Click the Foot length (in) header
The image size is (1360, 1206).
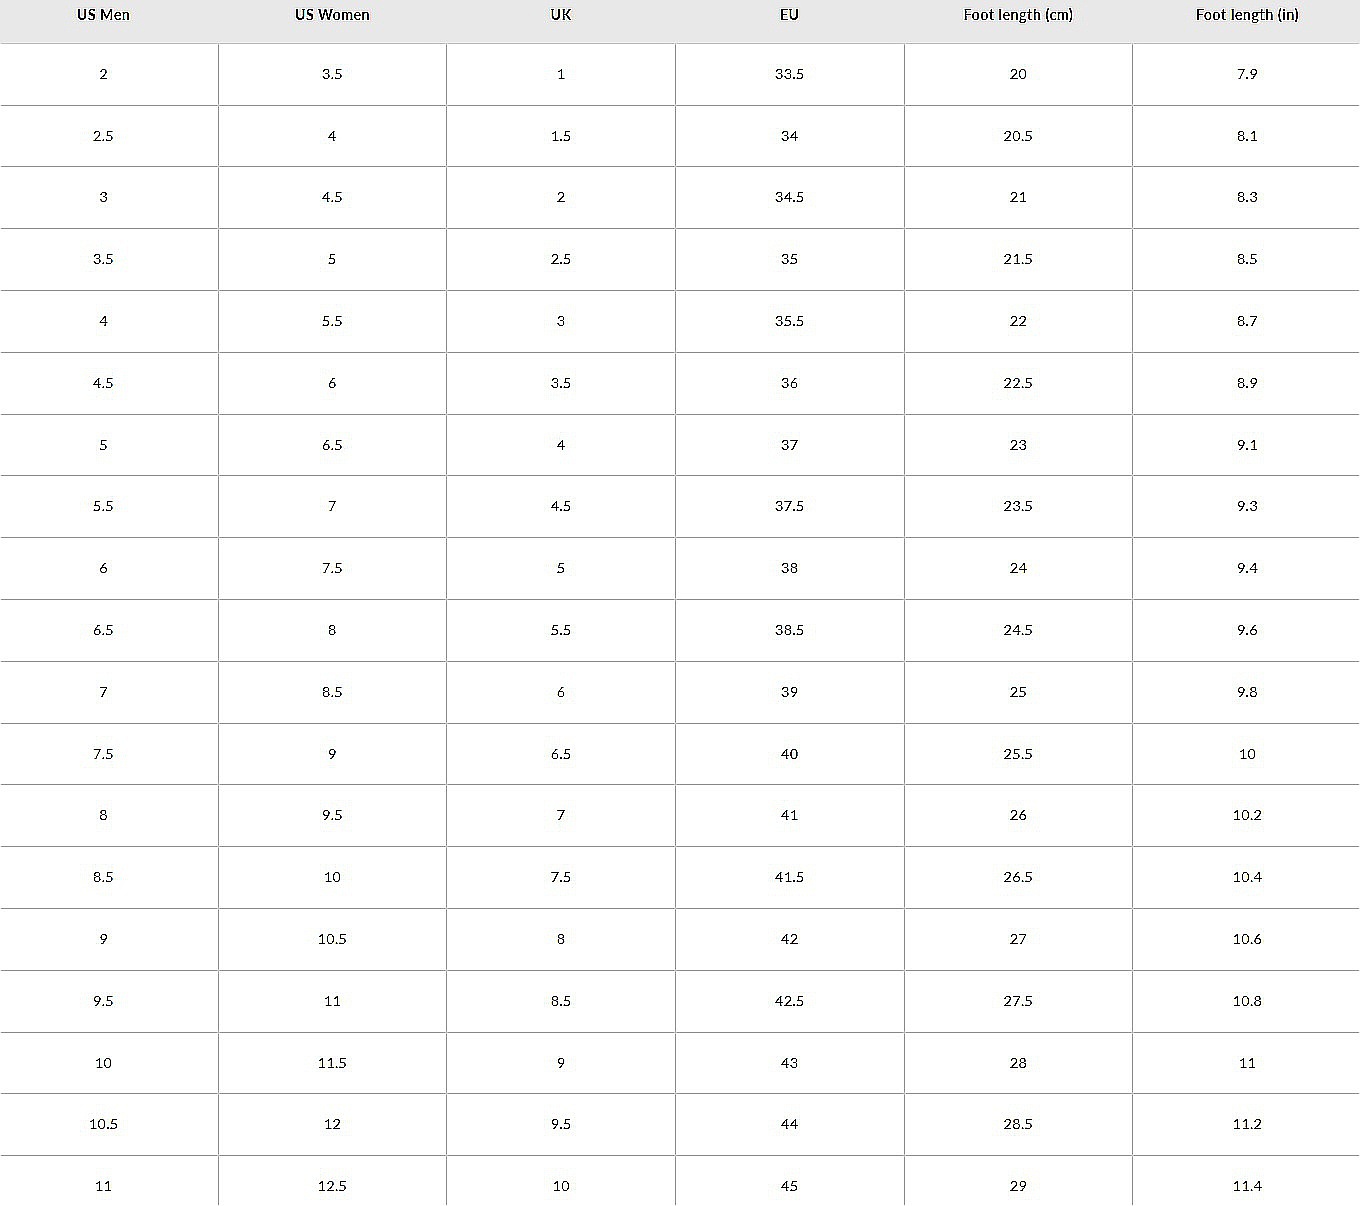pos(1247,15)
